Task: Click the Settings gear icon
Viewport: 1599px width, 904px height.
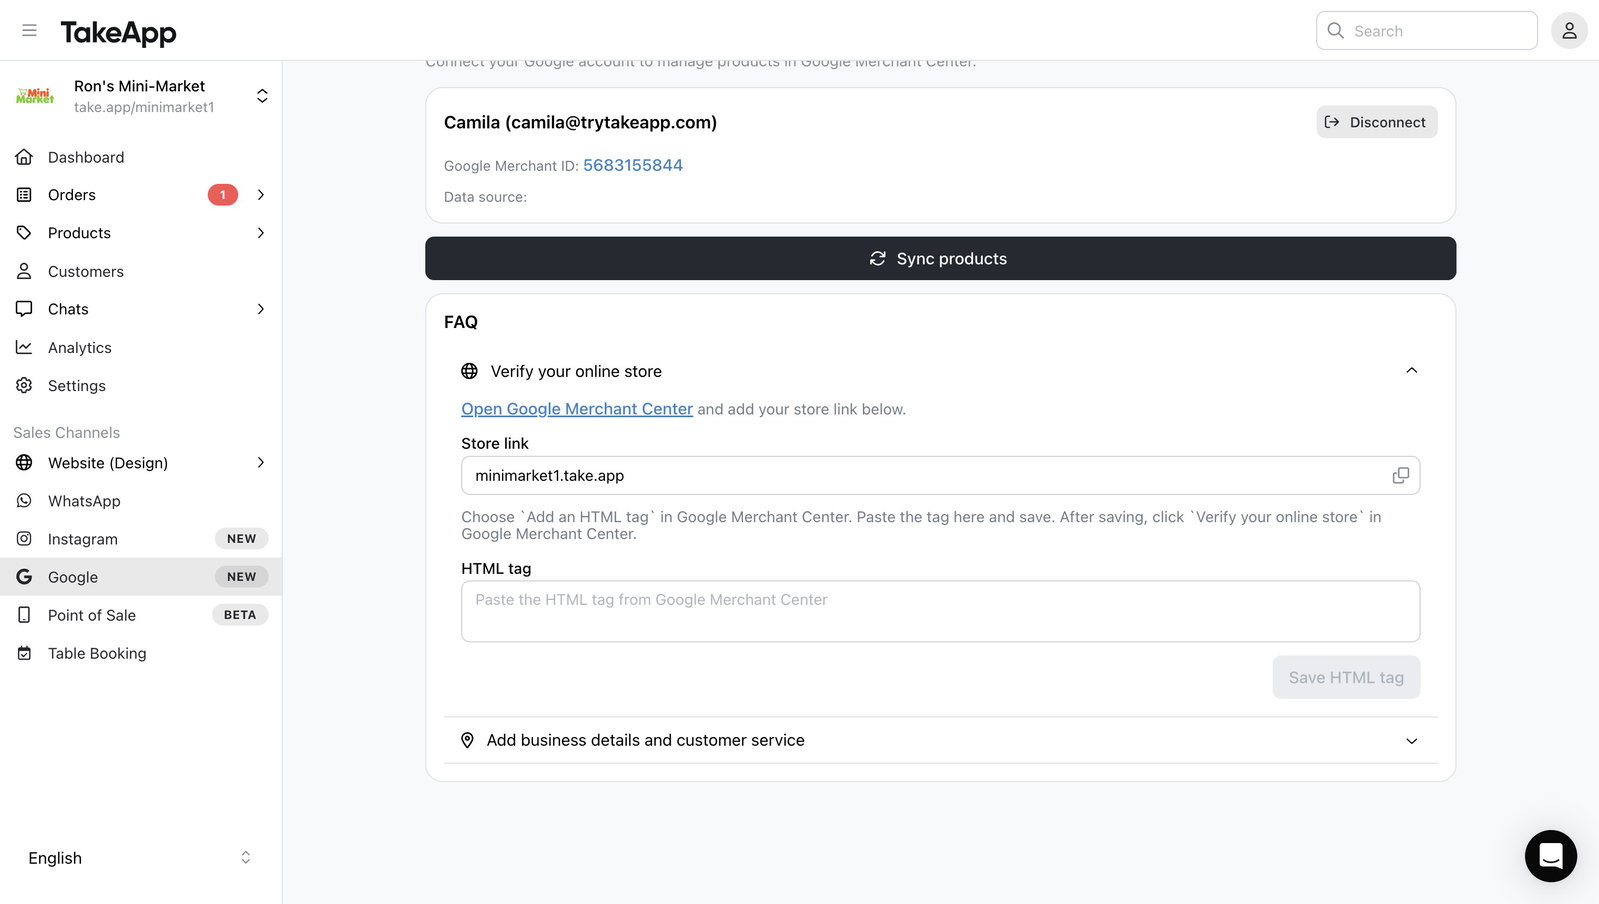Action: pyautogui.click(x=24, y=385)
